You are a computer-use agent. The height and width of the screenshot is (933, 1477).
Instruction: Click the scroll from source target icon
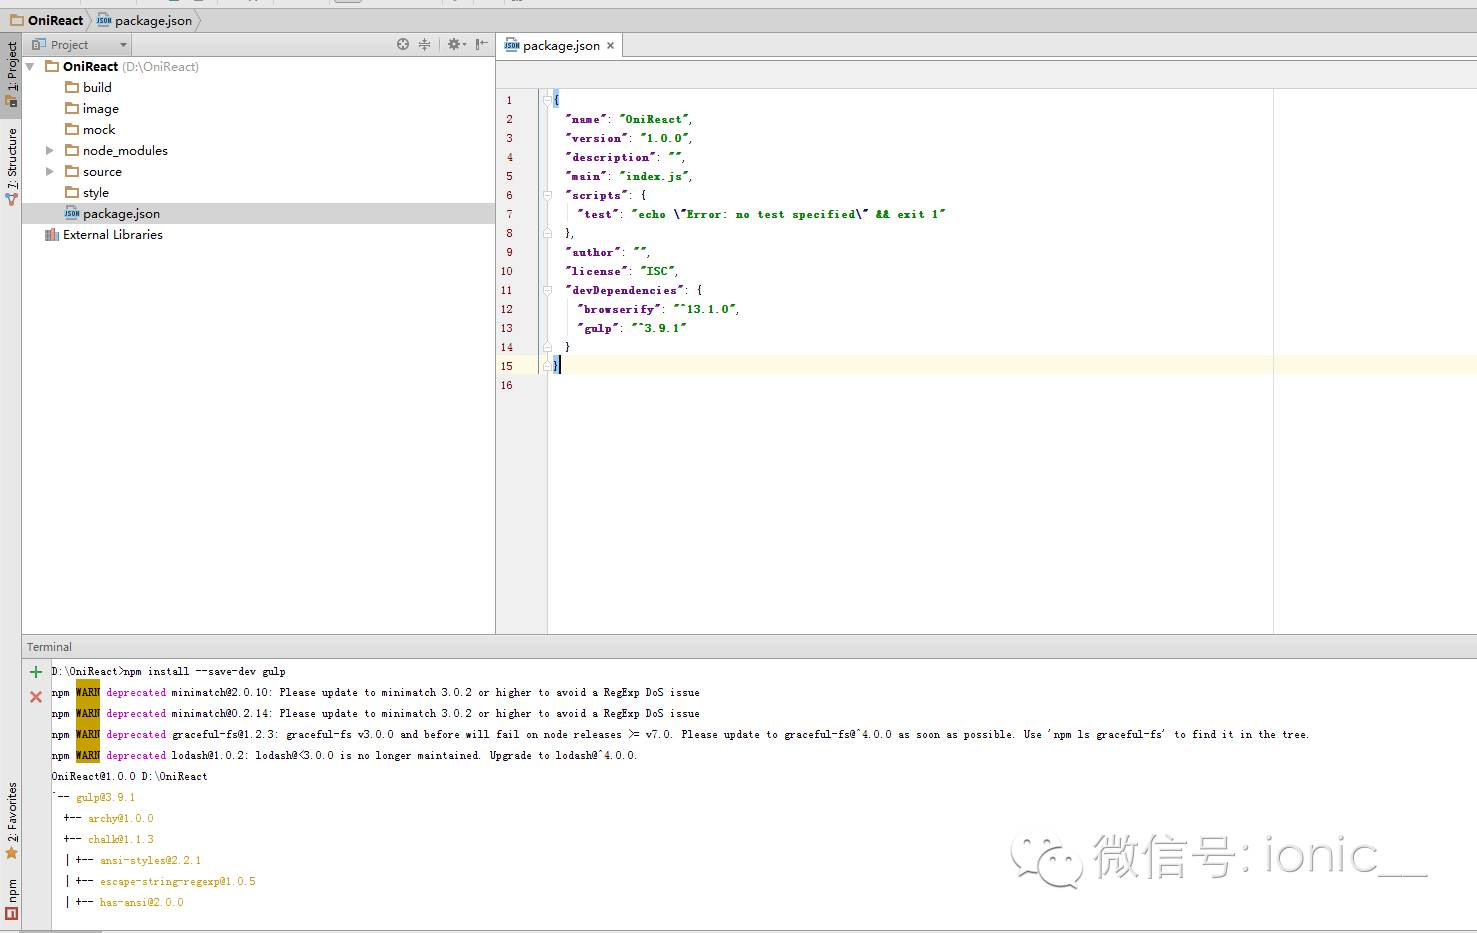(x=403, y=44)
